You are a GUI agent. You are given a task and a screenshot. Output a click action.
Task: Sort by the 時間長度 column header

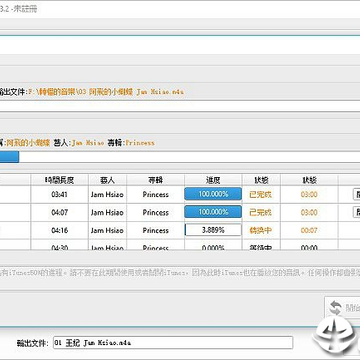click(x=60, y=180)
